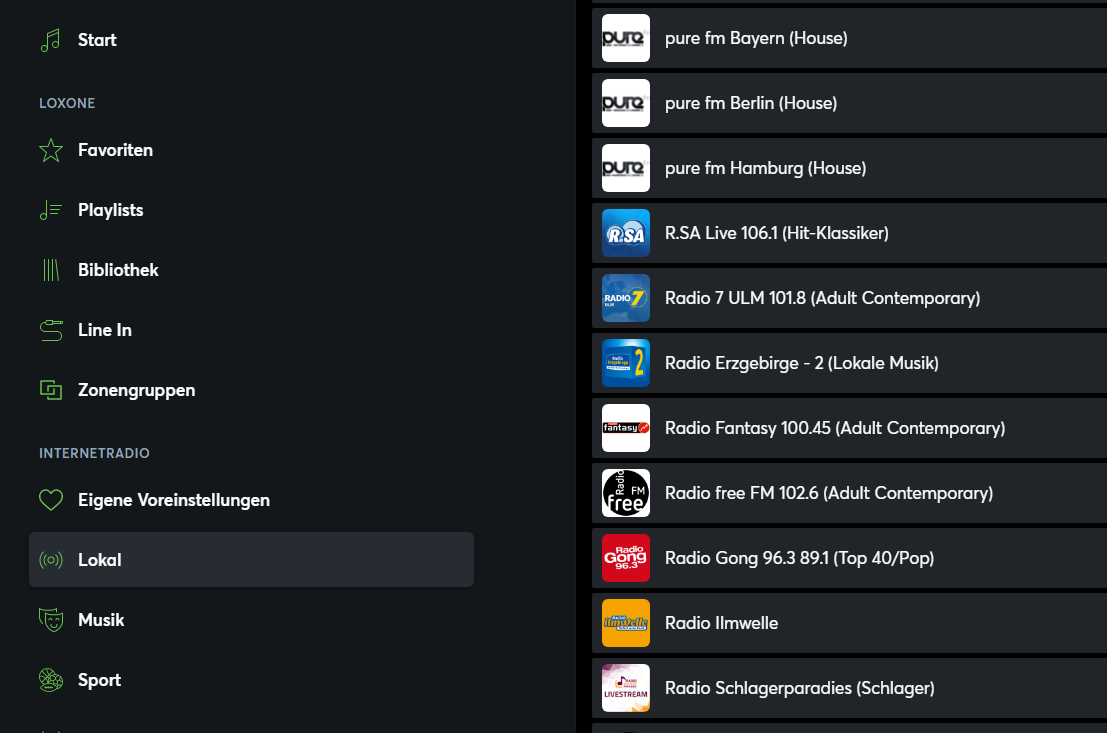The width and height of the screenshot is (1107, 733).
Task: Open Favoriten in the sidebar
Action: 251,150
